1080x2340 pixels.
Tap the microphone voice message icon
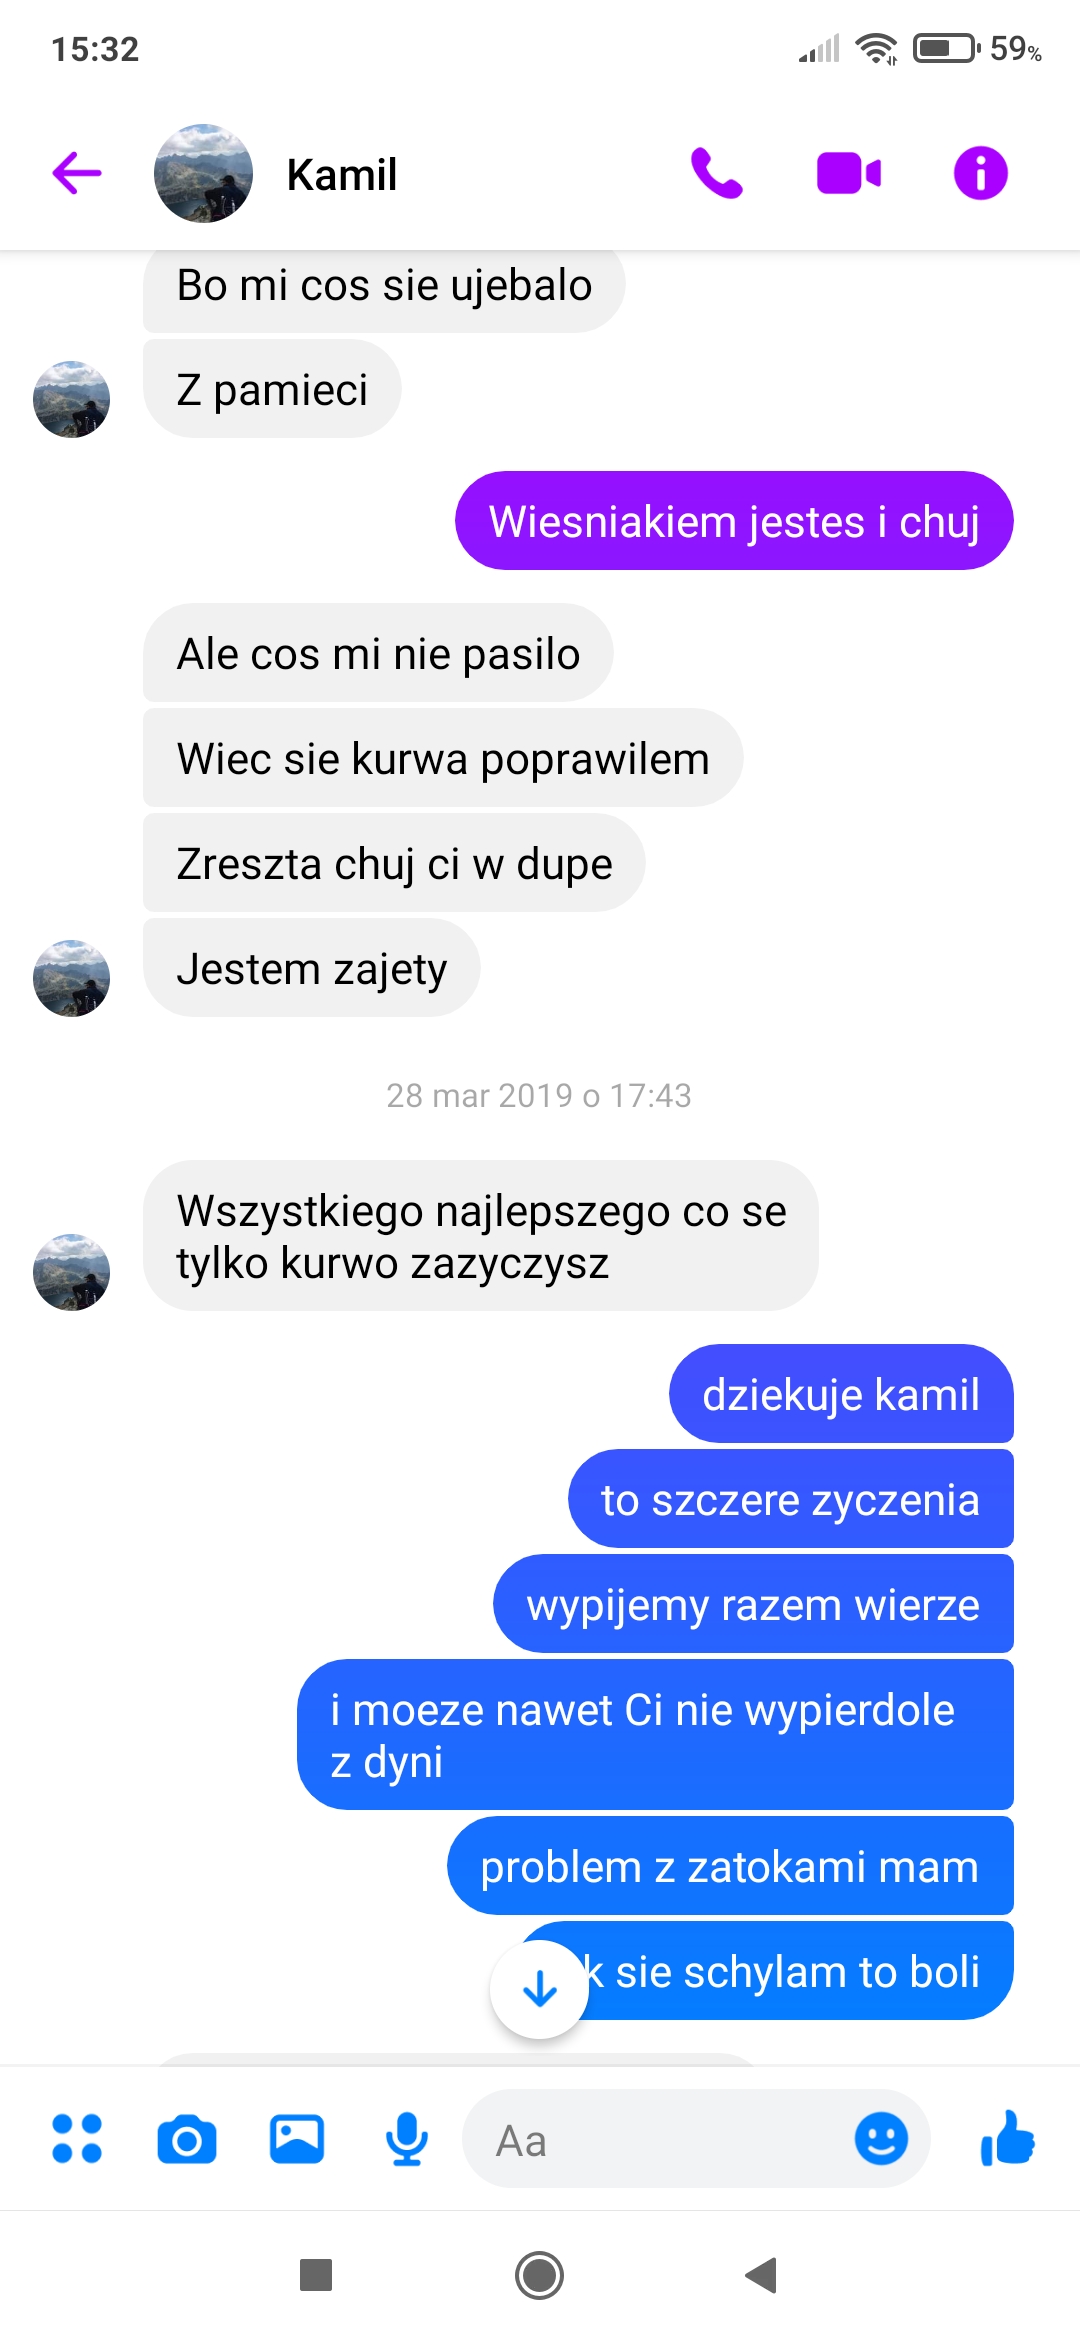[407, 2140]
